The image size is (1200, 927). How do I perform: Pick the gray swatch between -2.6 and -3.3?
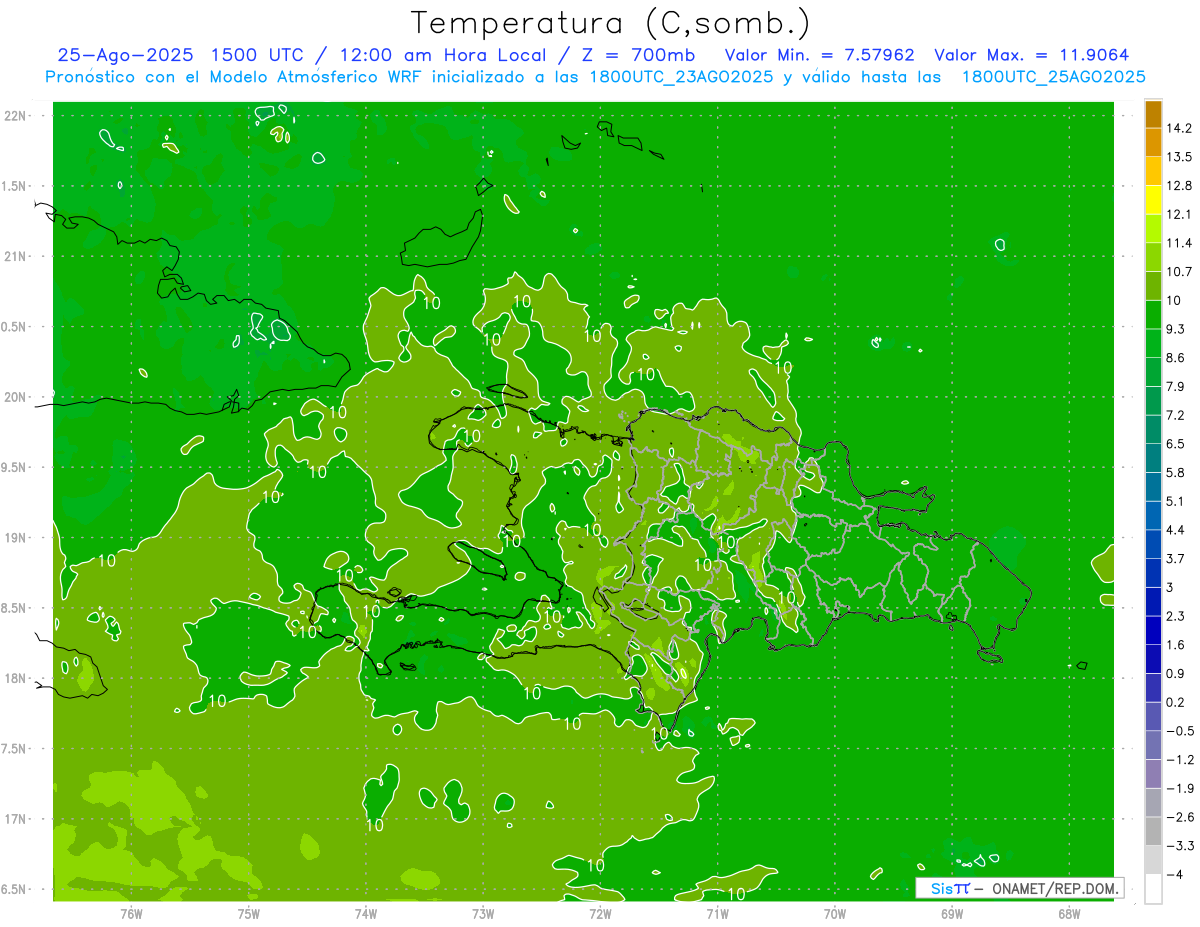point(1153,831)
